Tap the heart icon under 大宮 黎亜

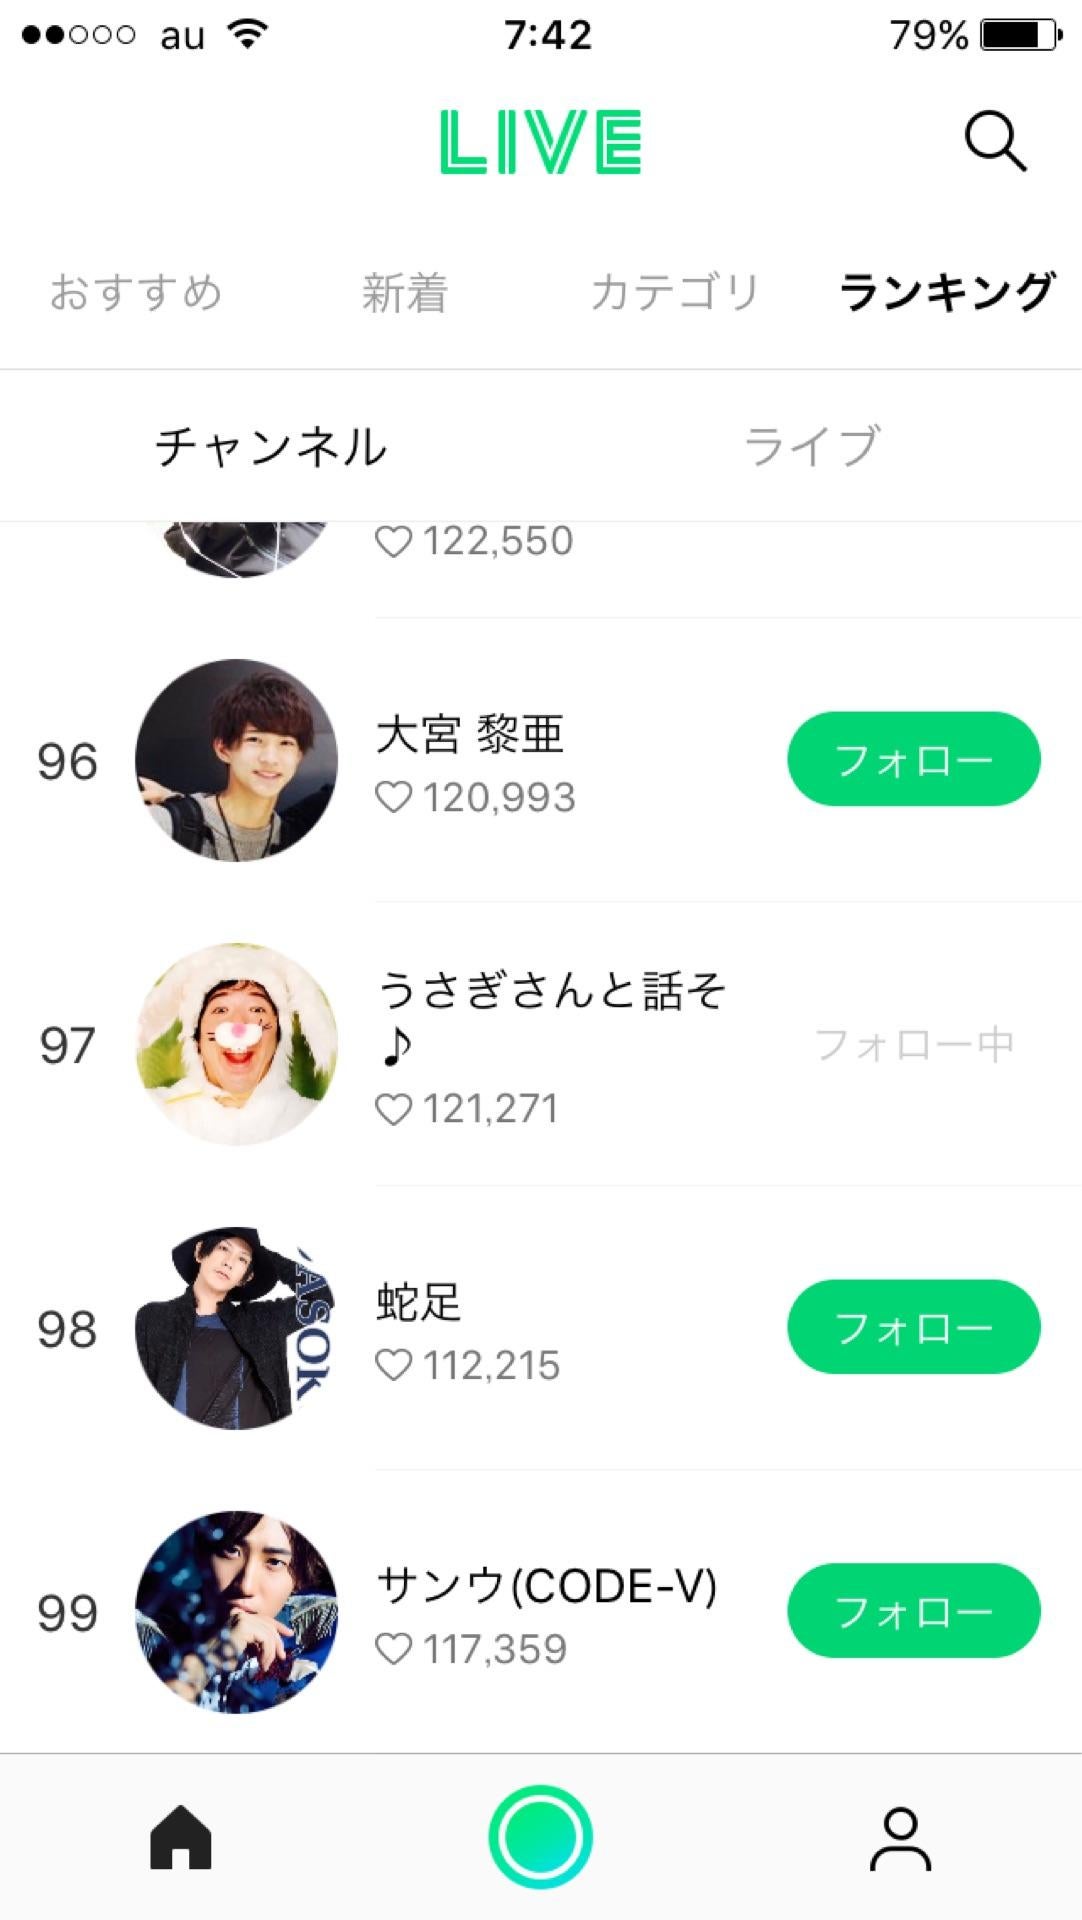tap(393, 798)
